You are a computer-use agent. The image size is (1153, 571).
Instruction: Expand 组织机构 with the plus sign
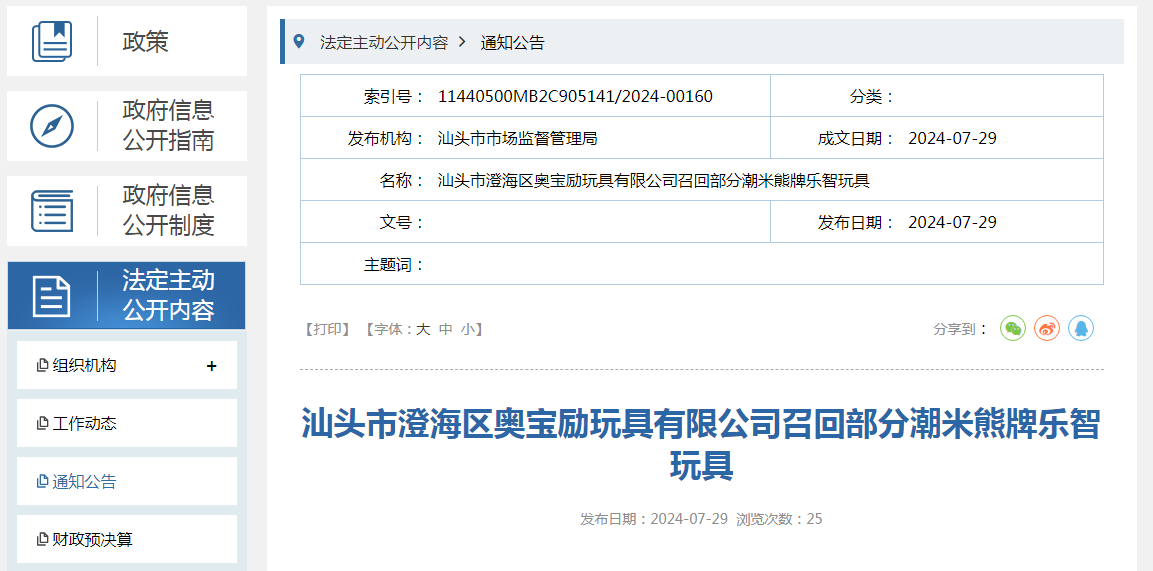211,366
